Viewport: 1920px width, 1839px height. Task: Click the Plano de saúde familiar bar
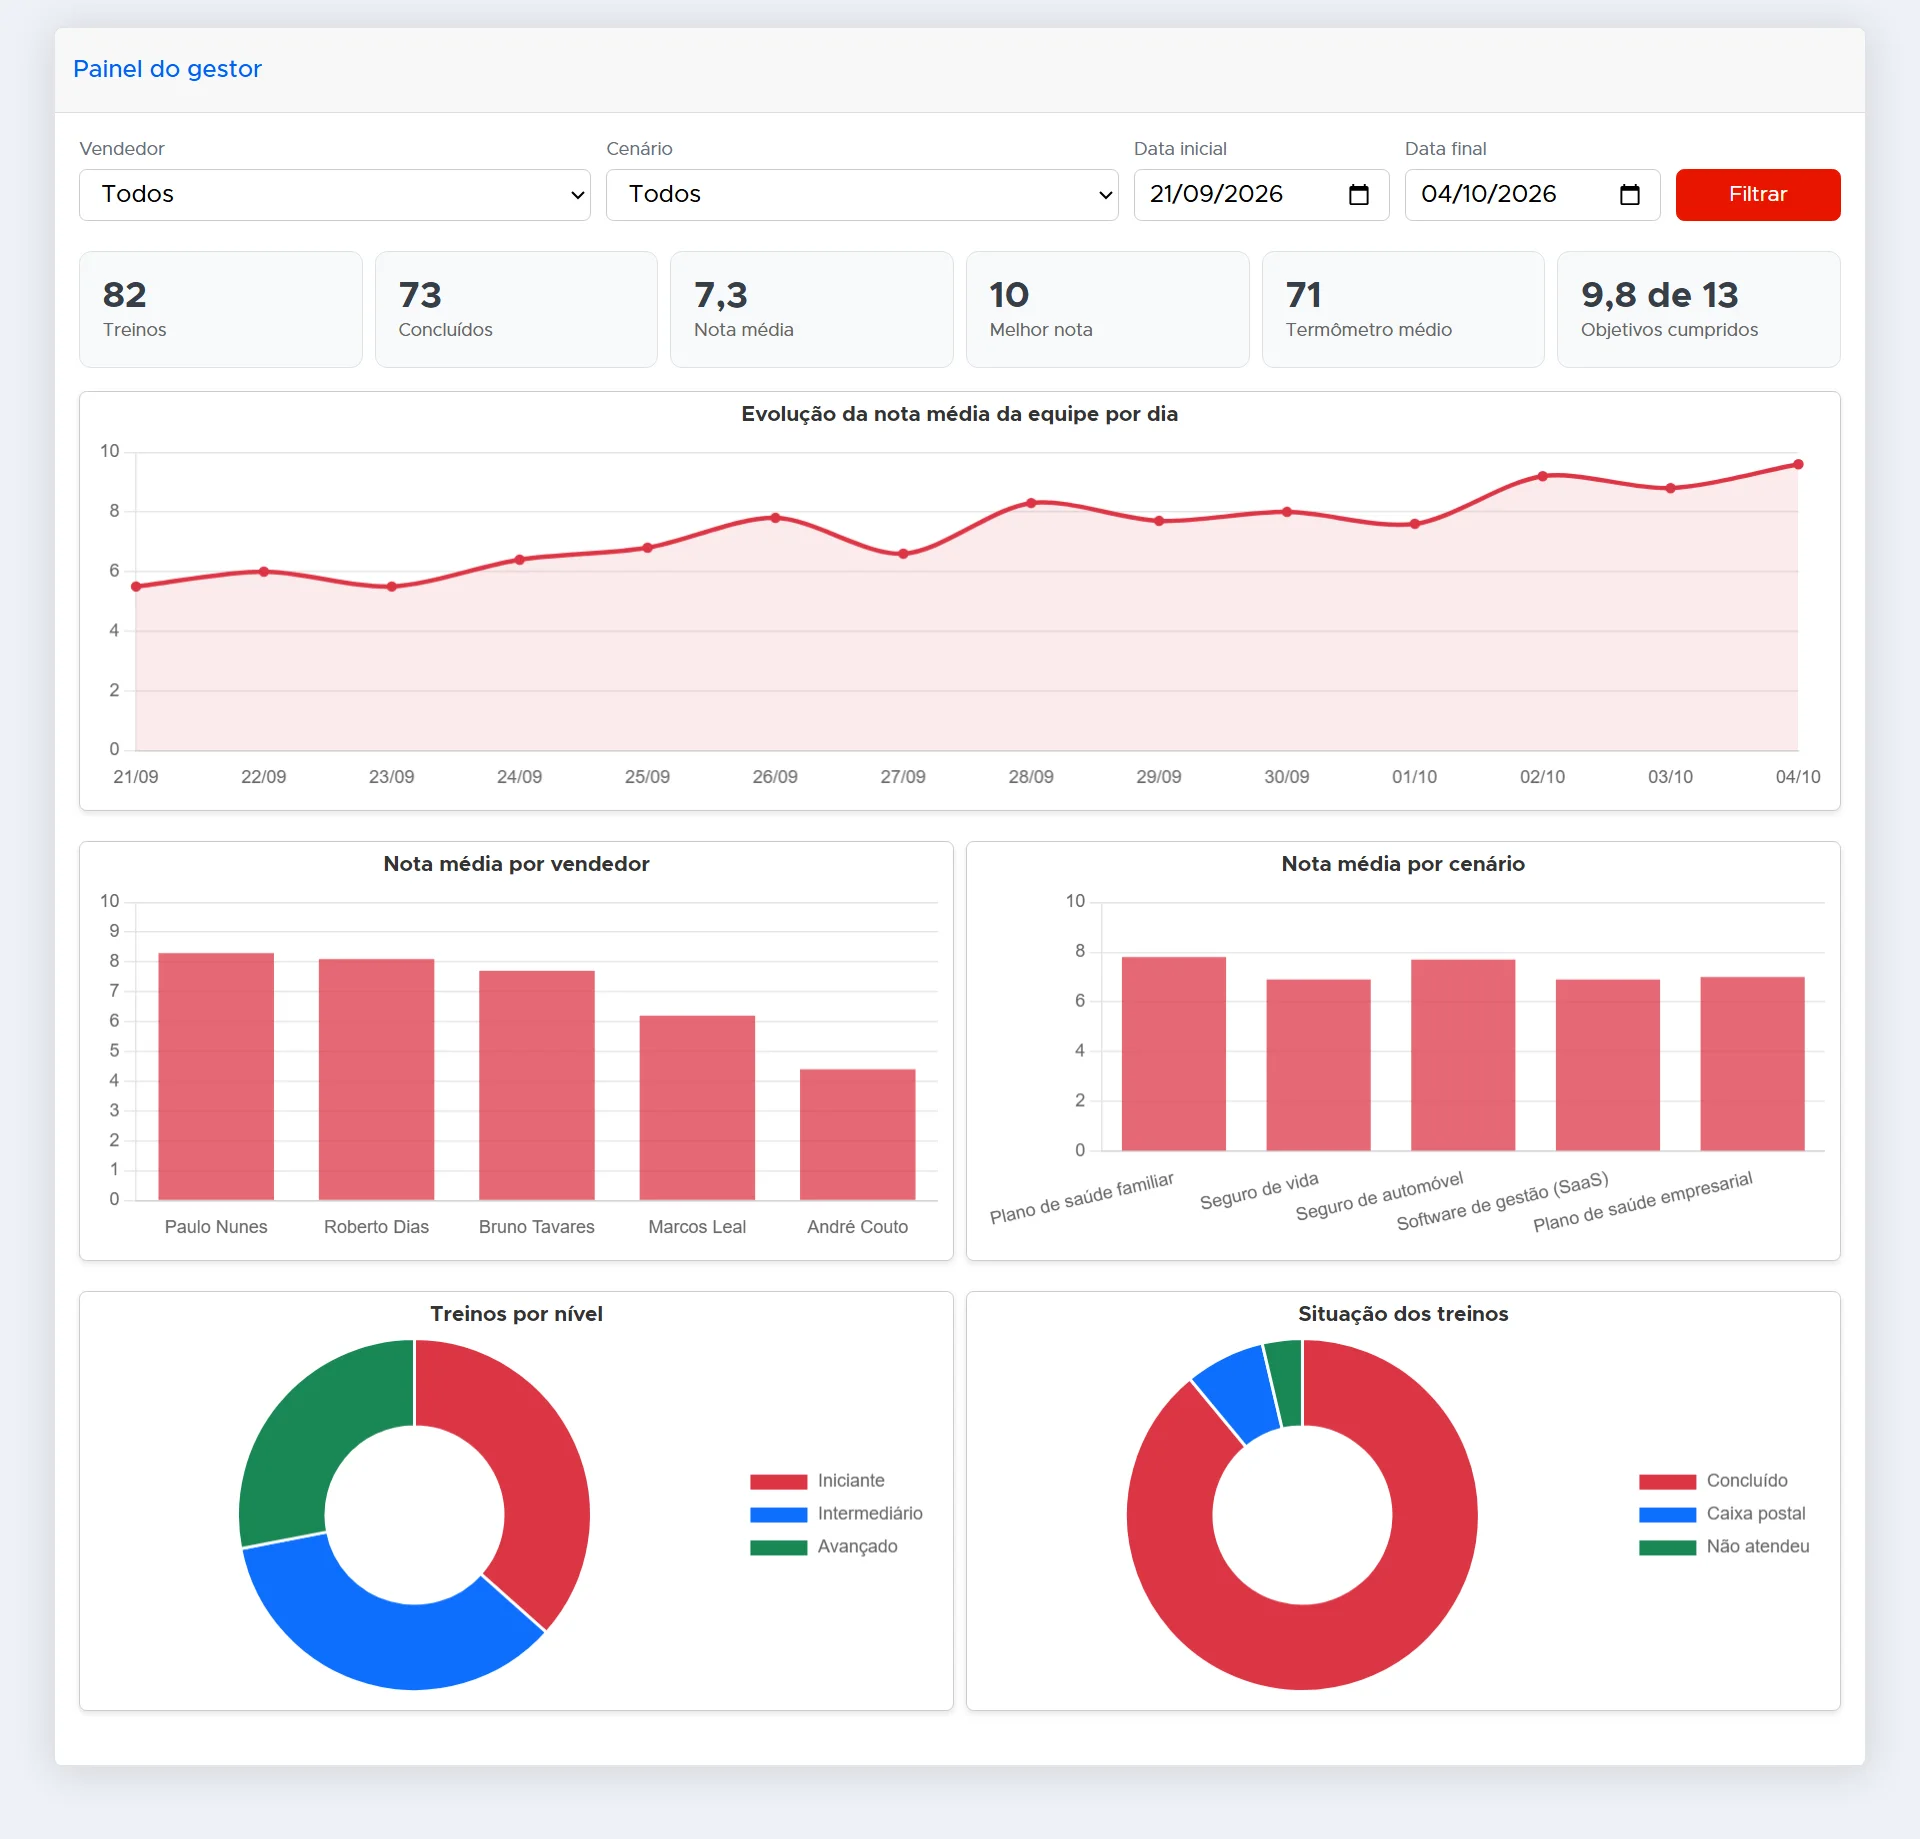click(x=1174, y=1054)
